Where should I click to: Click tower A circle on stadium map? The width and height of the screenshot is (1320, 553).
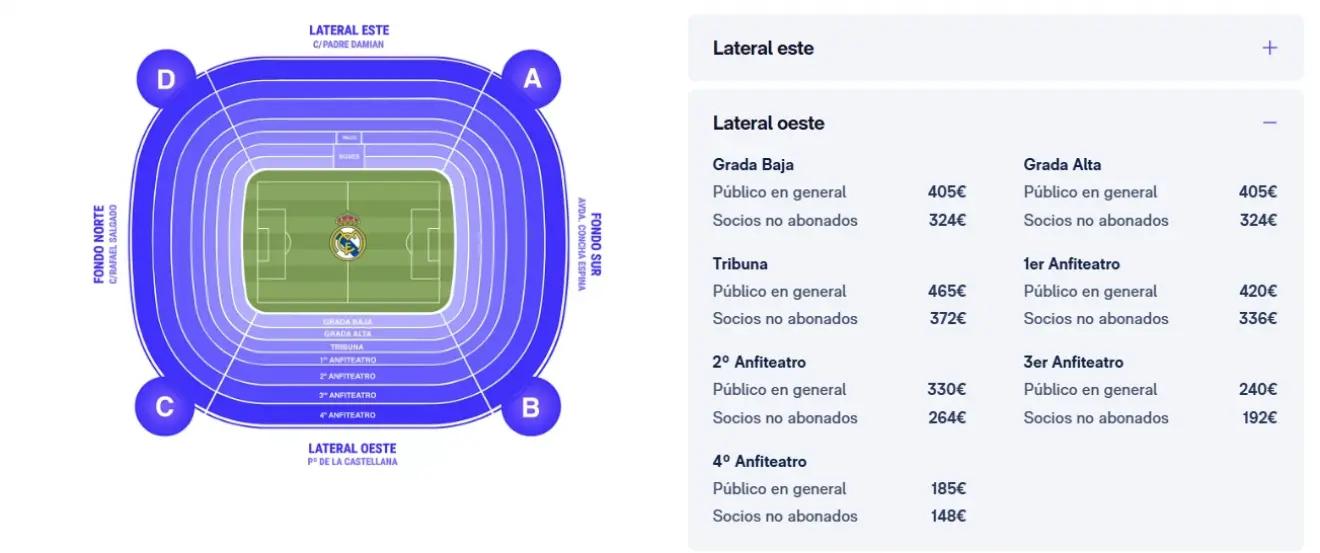[532, 79]
